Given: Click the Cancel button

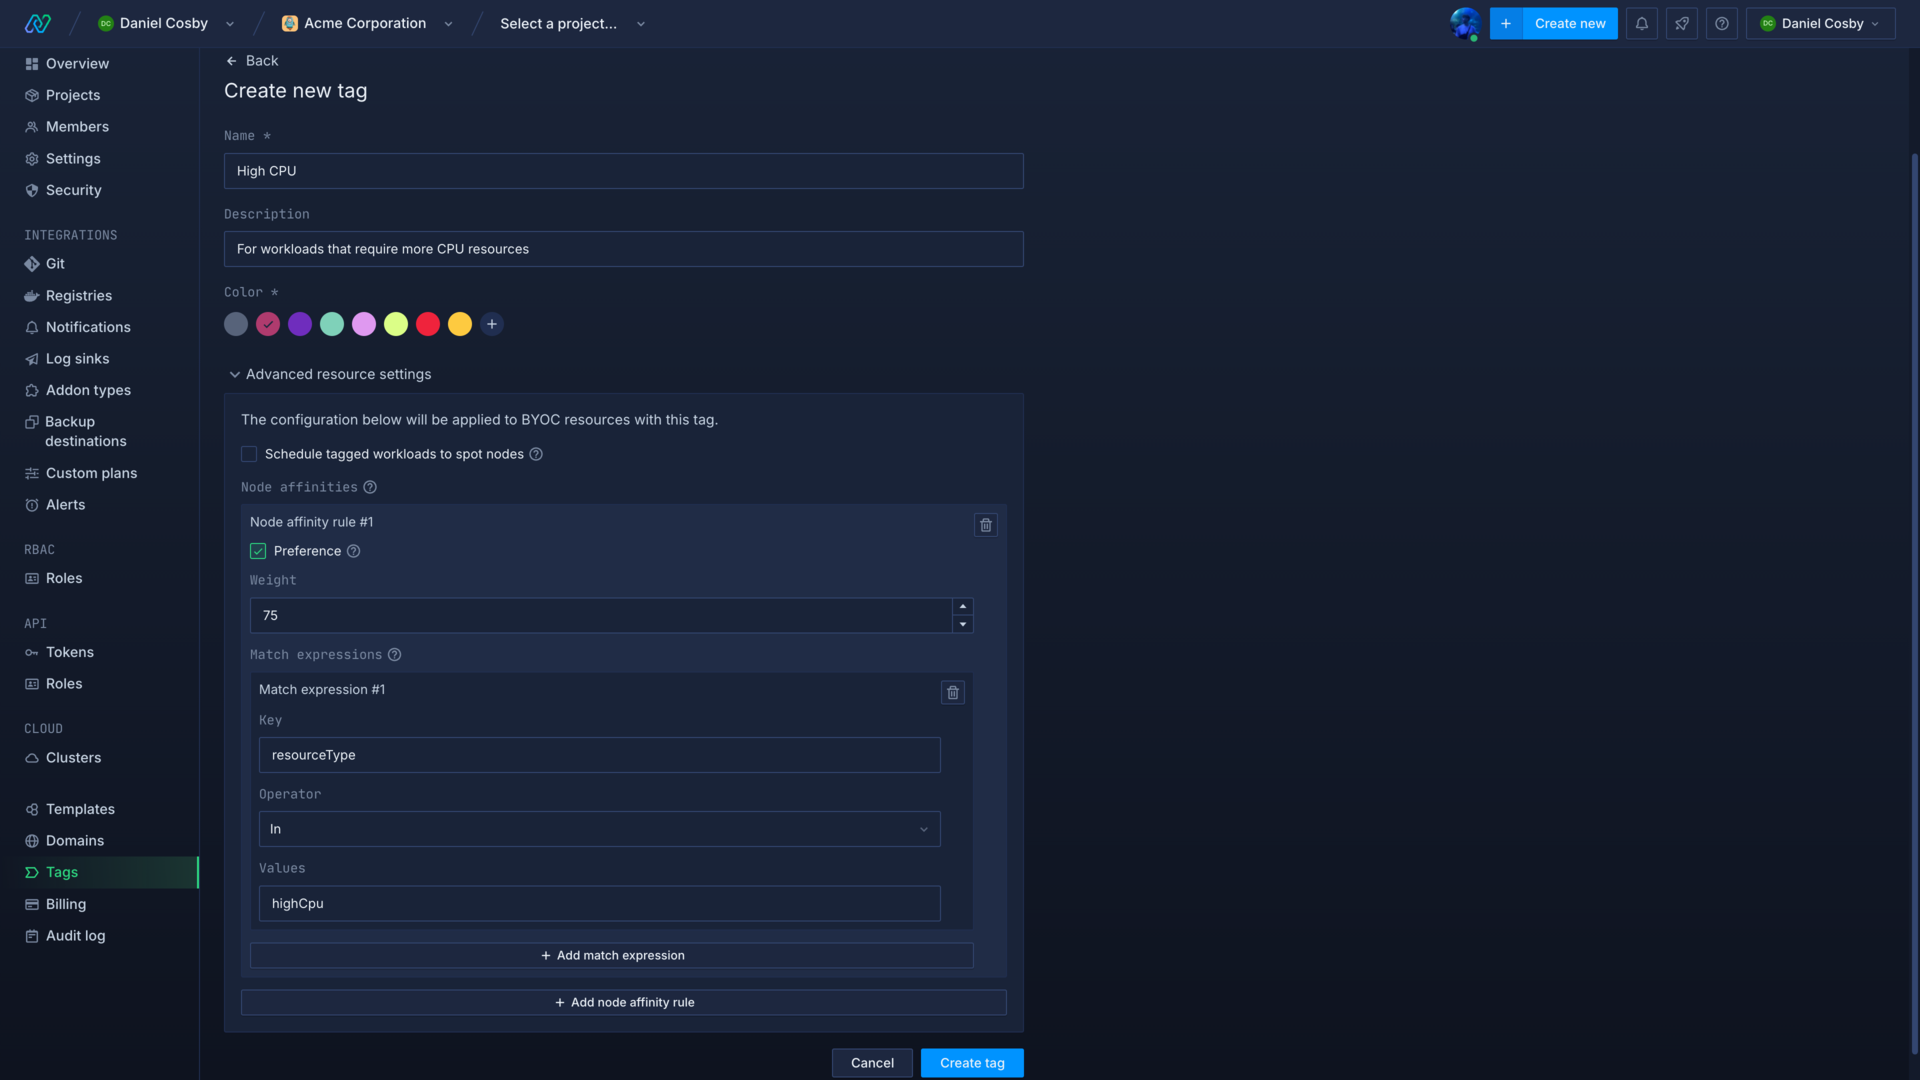Looking at the screenshot, I should (x=872, y=1063).
